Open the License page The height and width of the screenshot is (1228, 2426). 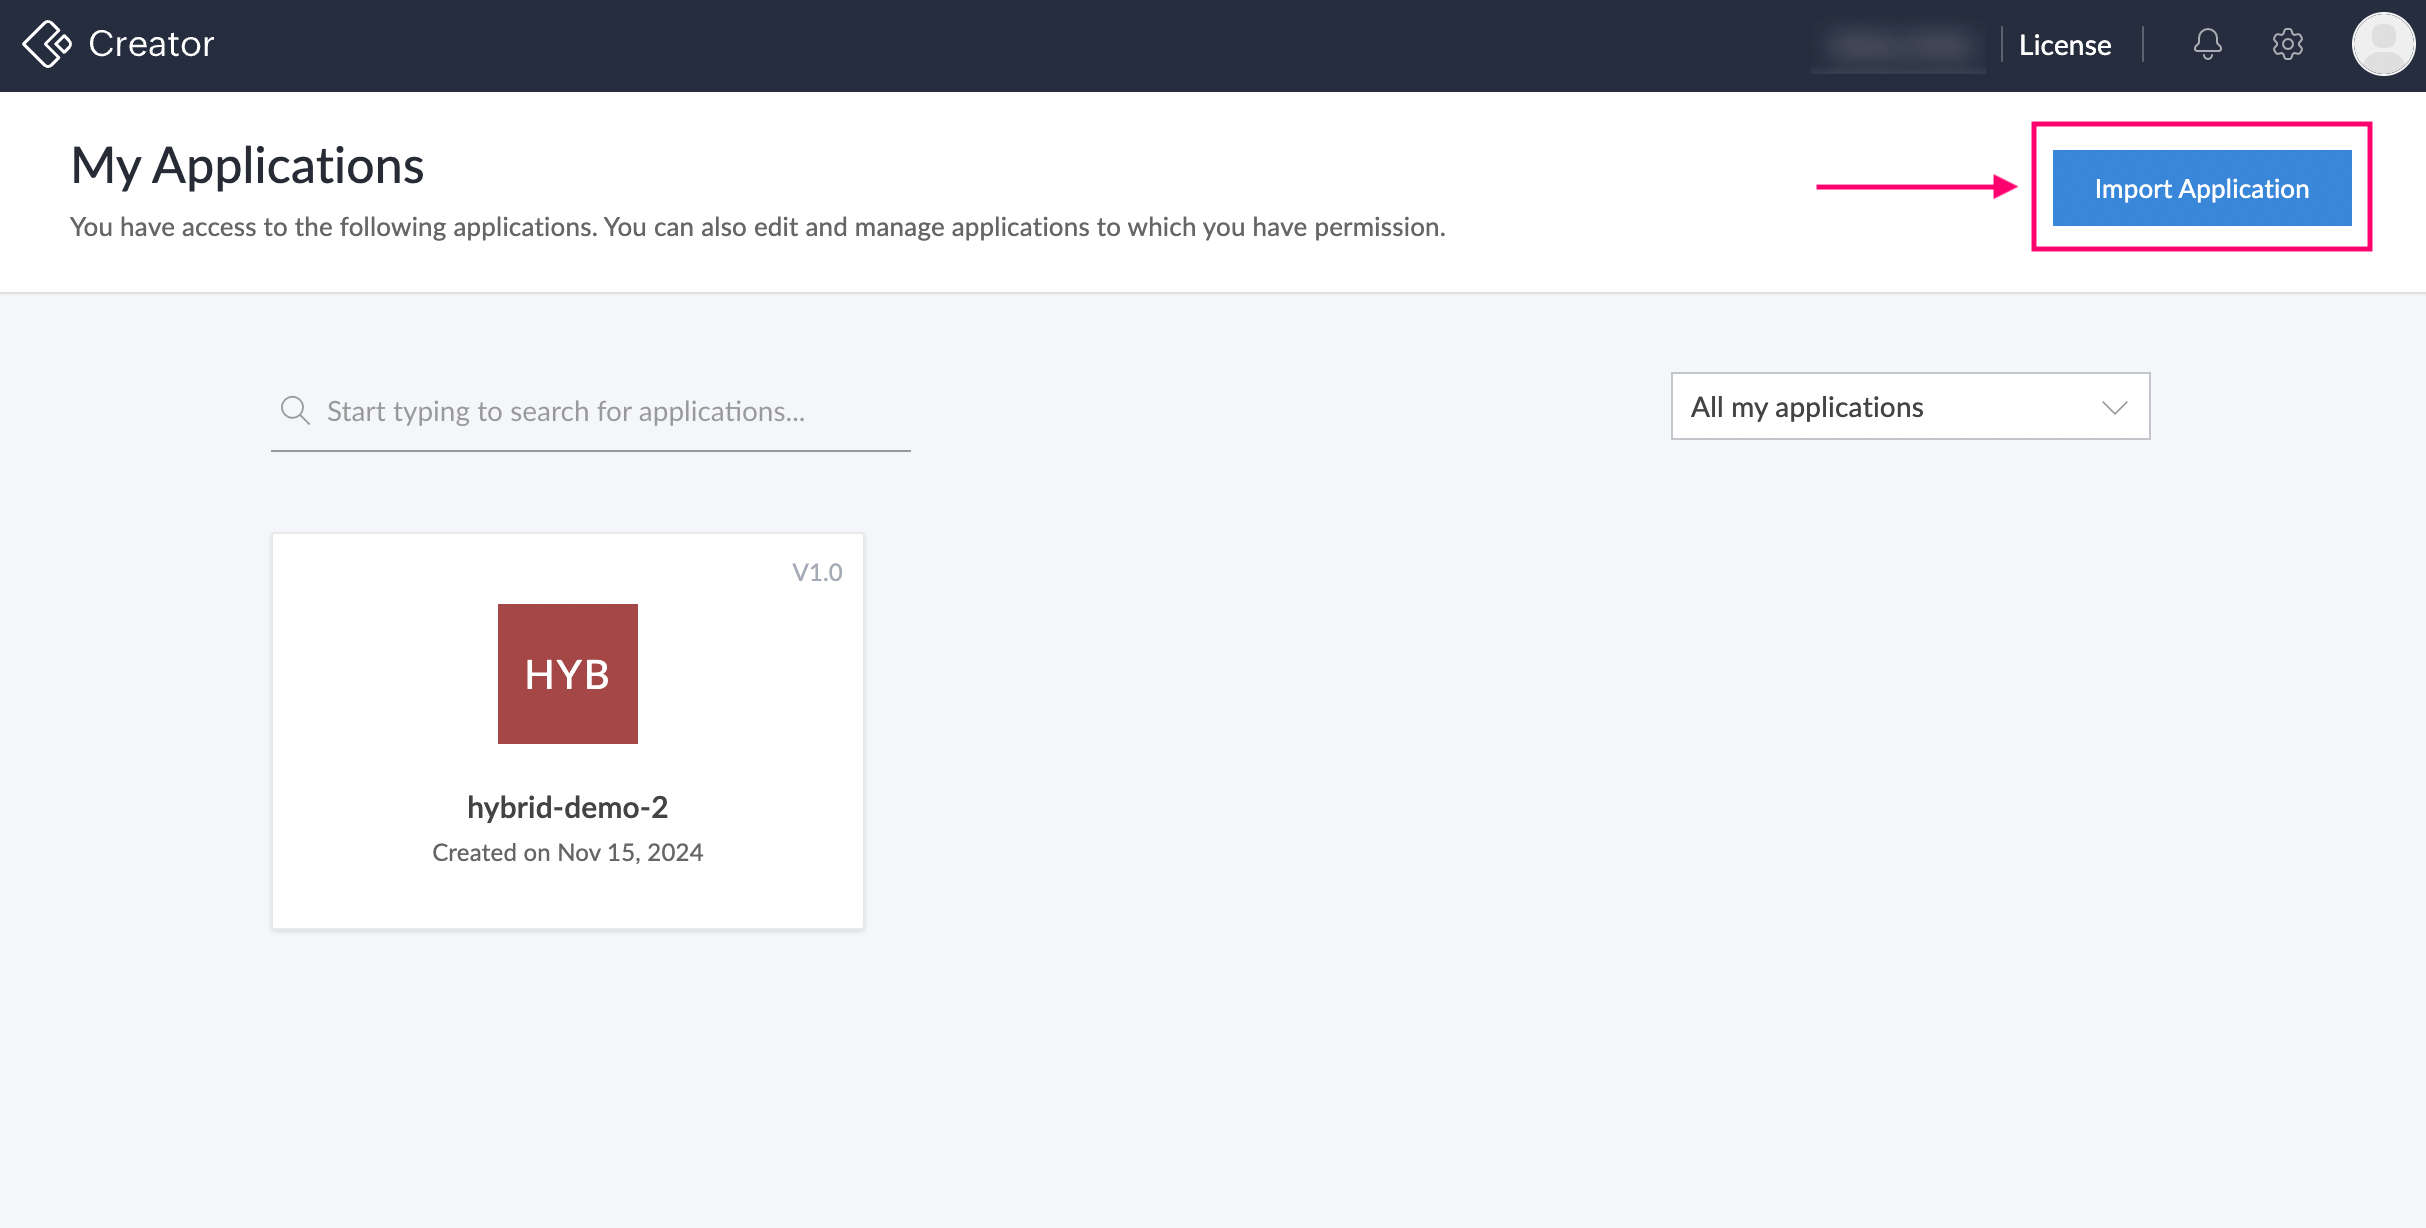tap(2064, 45)
